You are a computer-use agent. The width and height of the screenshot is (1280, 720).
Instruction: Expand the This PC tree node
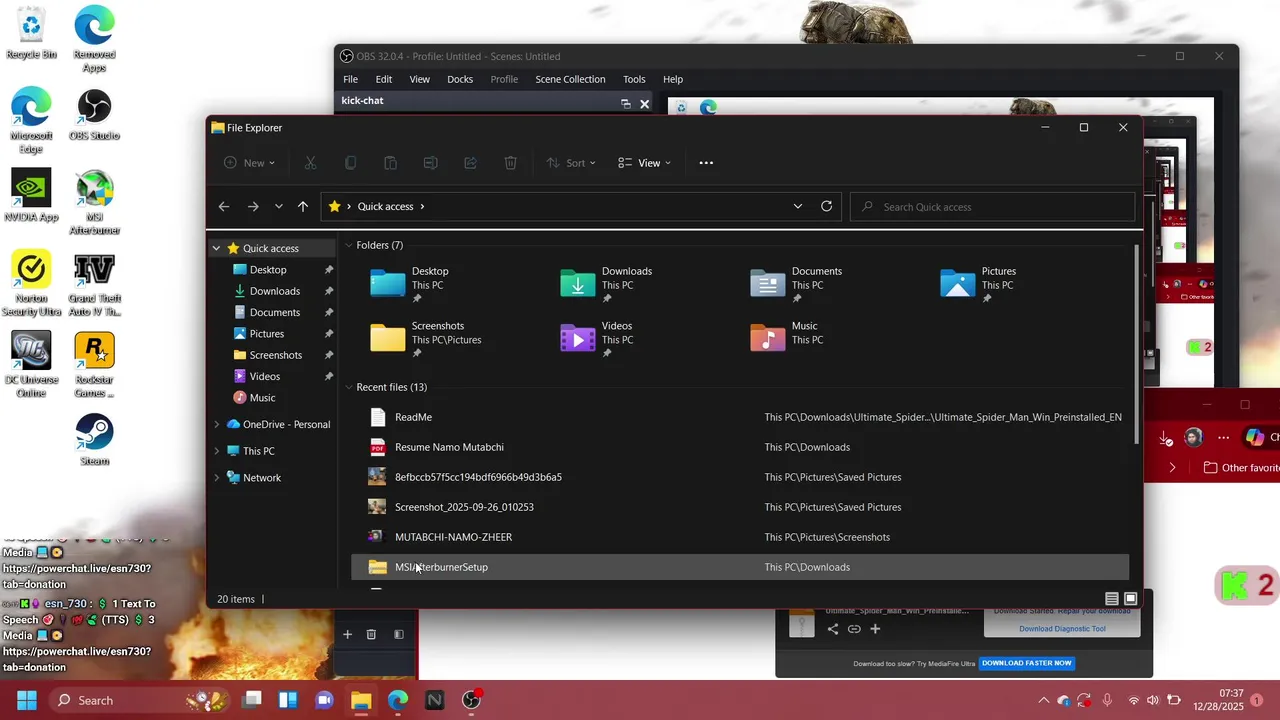coord(216,451)
